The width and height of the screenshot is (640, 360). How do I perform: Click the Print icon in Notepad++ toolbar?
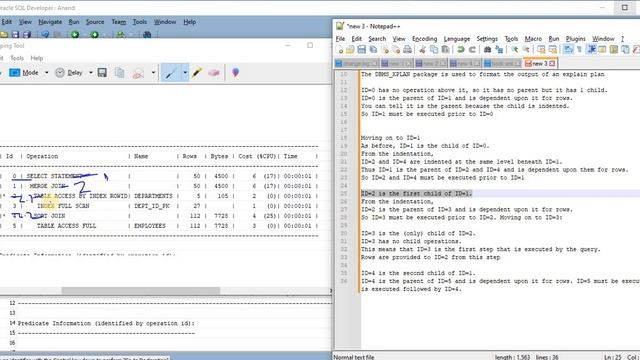click(407, 50)
